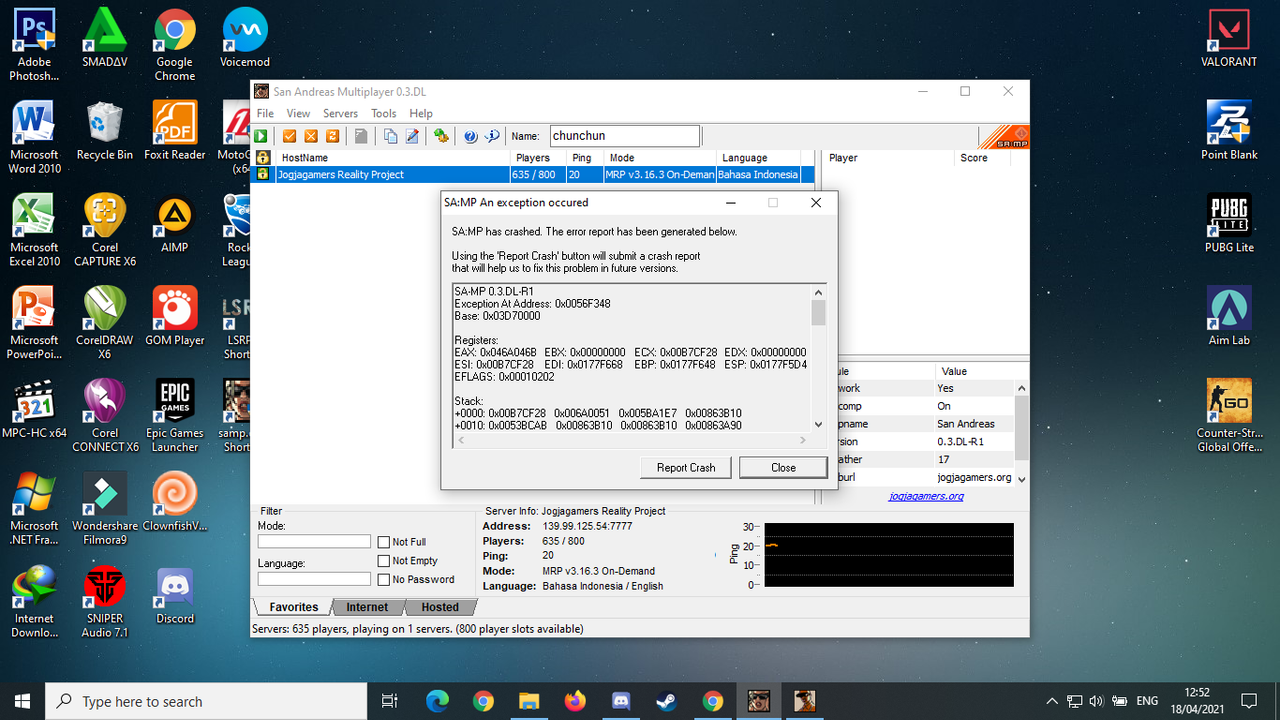Screen dimensions: 1280x720
Task: Open the notification center icon
Action: (1248, 701)
